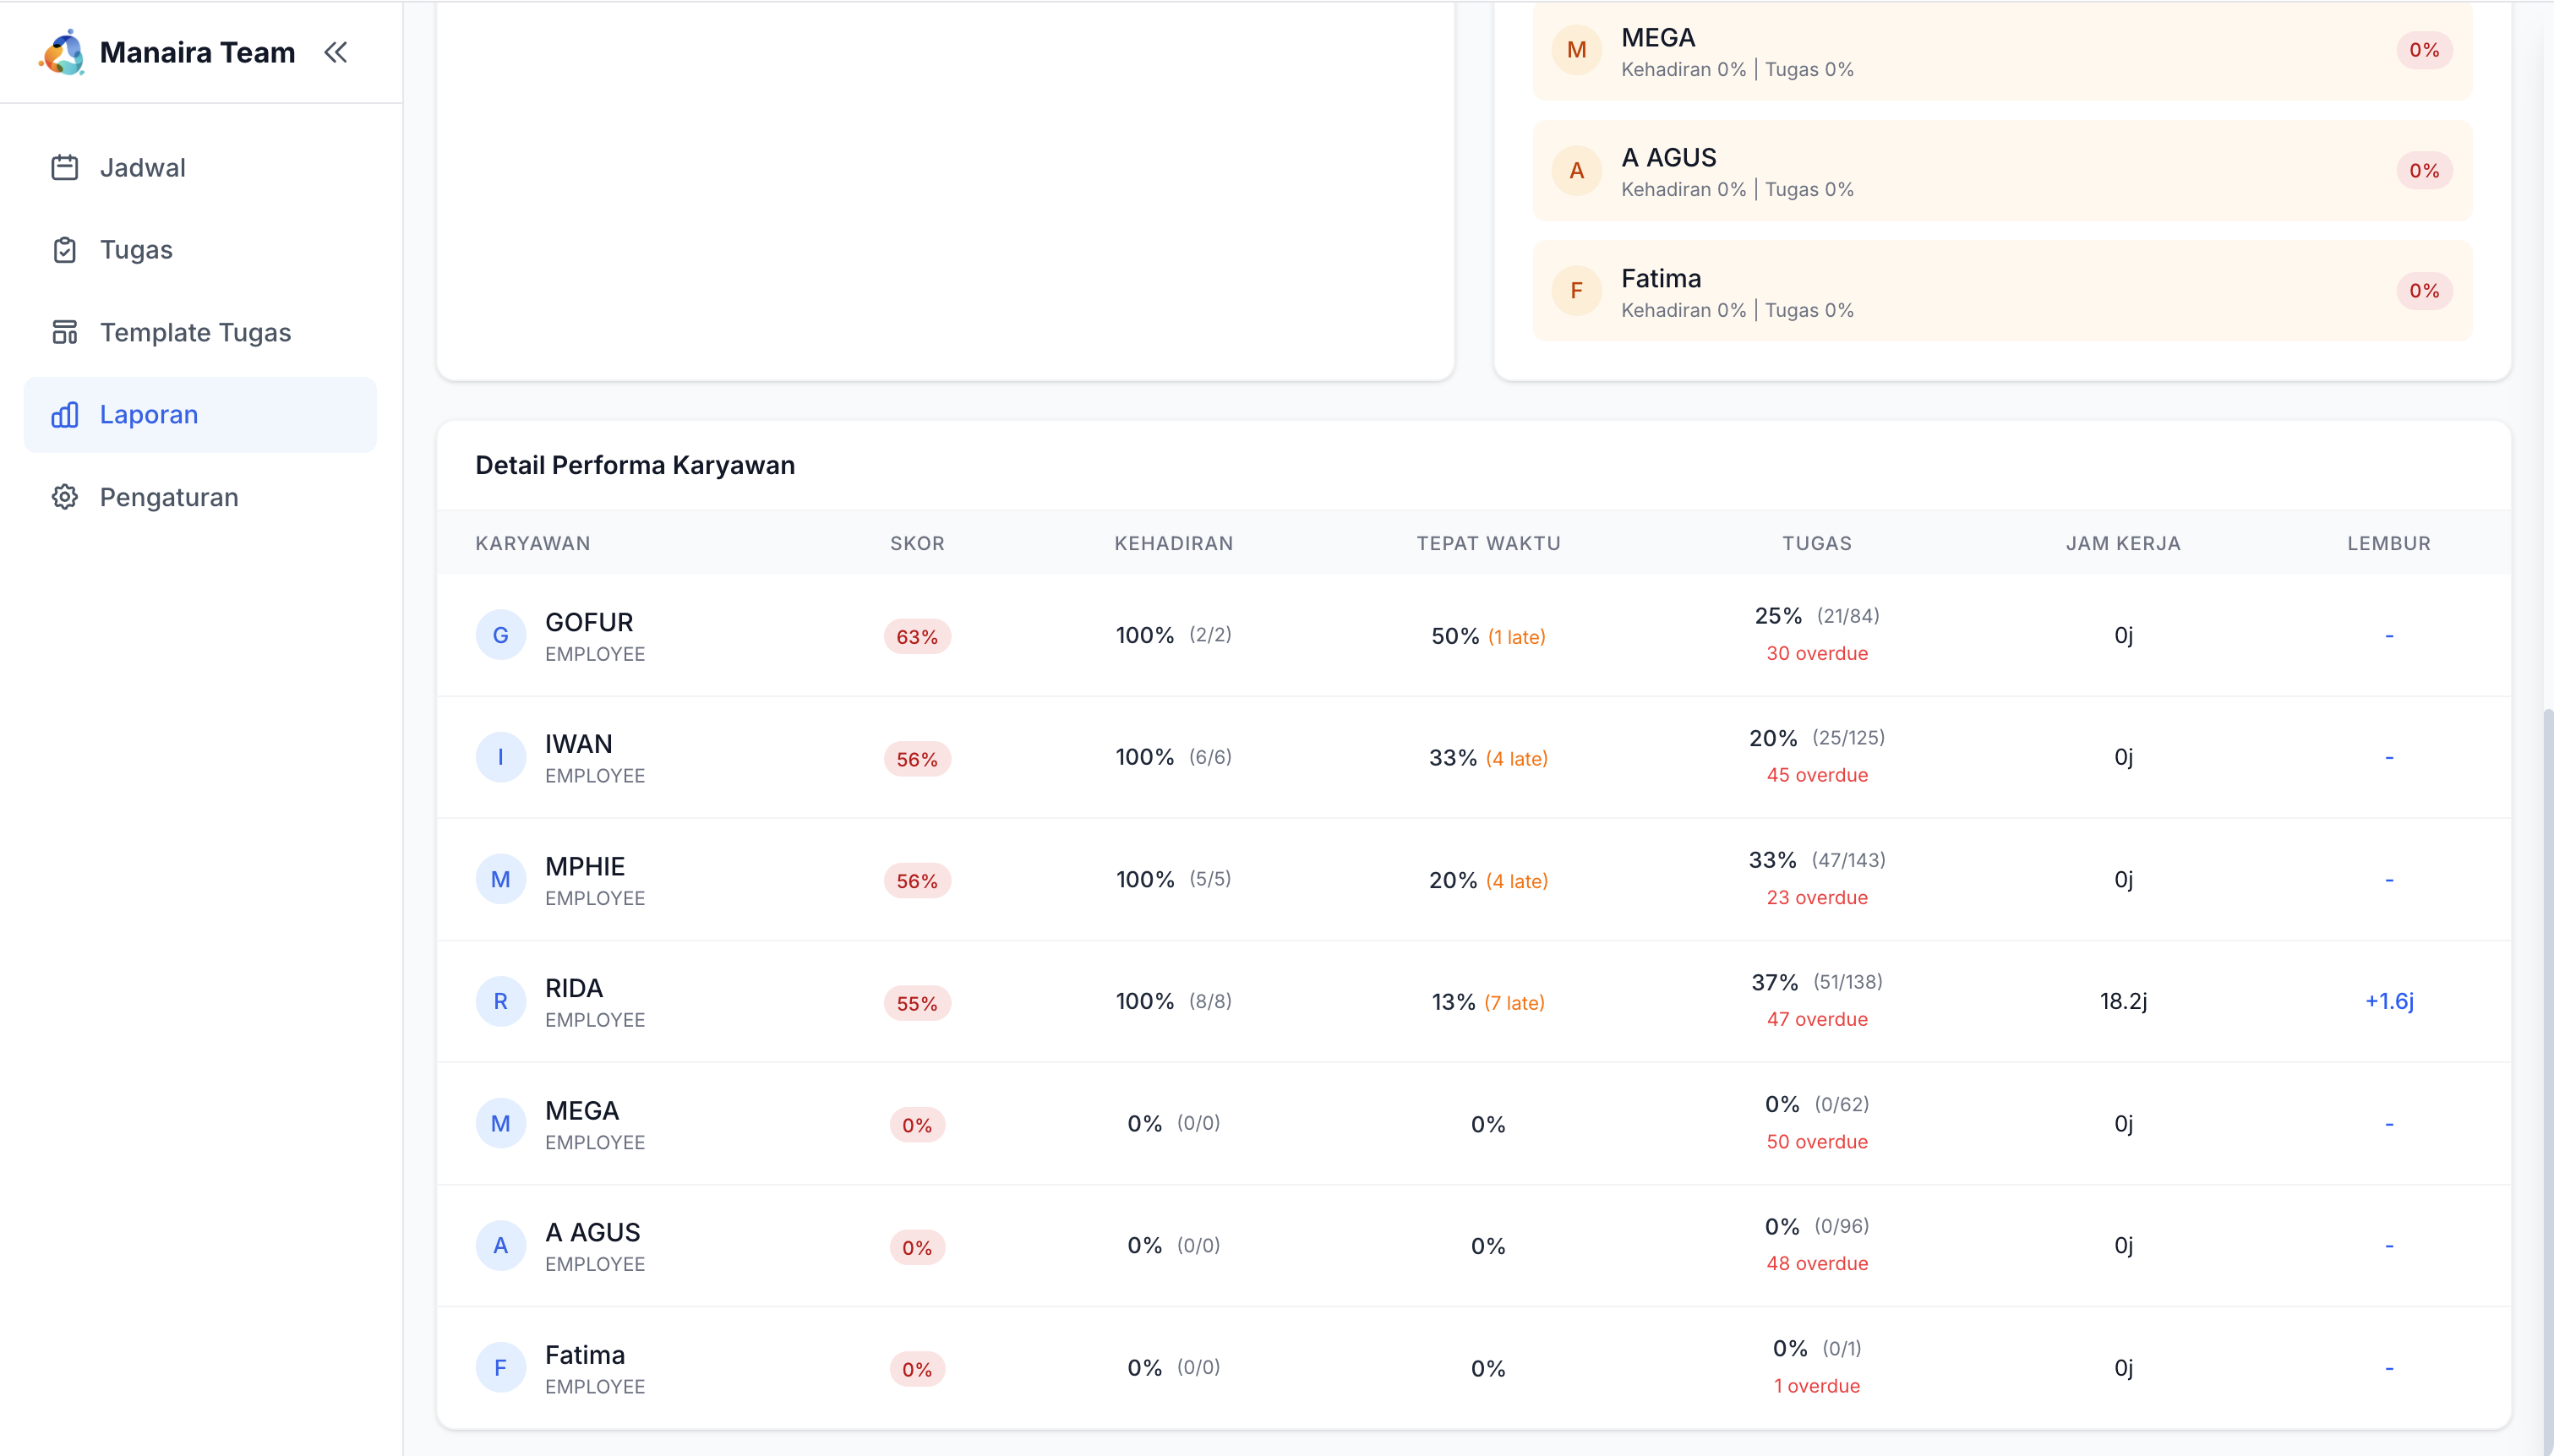Click the +1.6j overtime link for RIDA

click(2388, 1001)
